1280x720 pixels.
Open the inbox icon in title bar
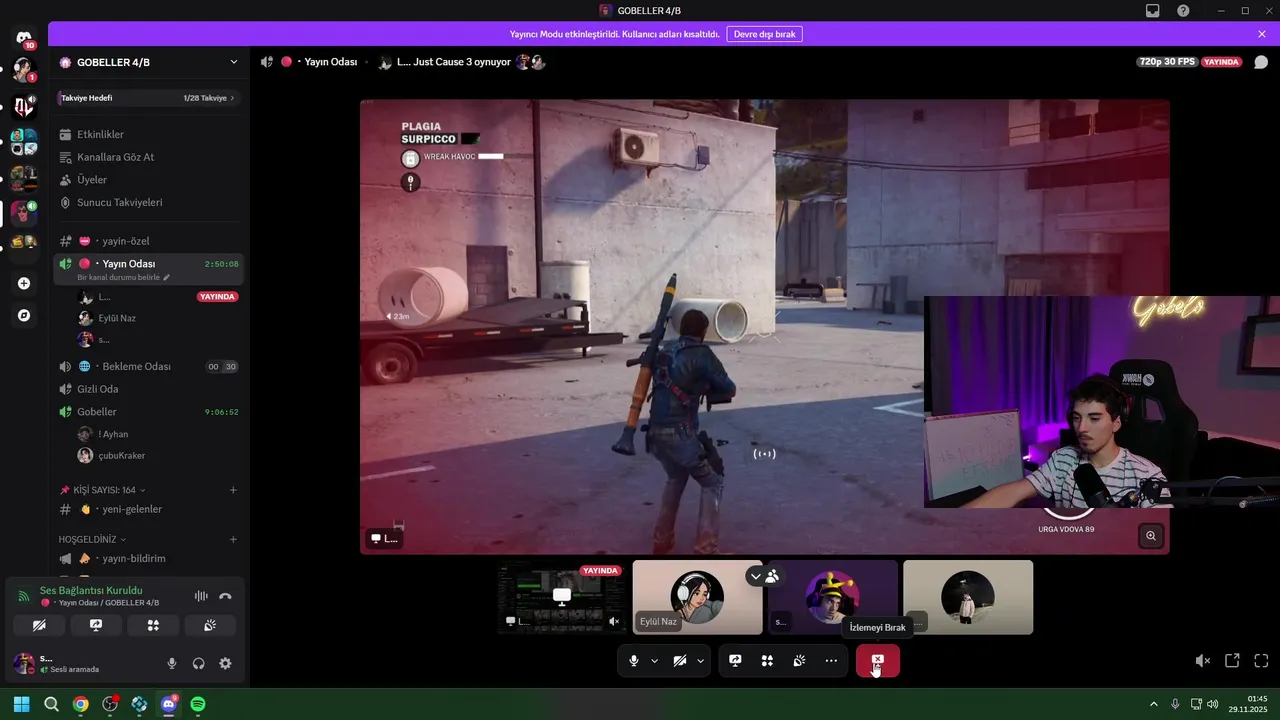point(1153,11)
